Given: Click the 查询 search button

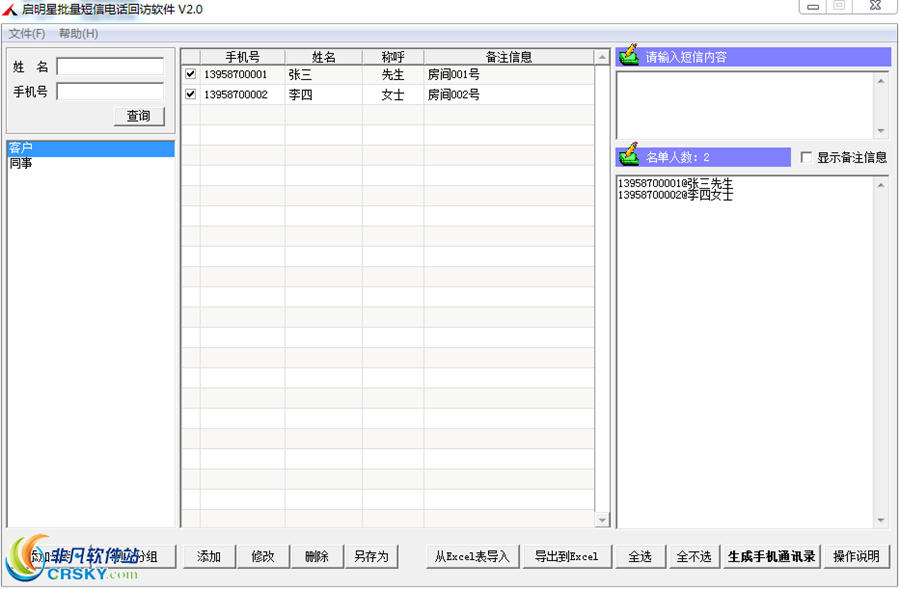Looking at the screenshot, I should click(139, 116).
